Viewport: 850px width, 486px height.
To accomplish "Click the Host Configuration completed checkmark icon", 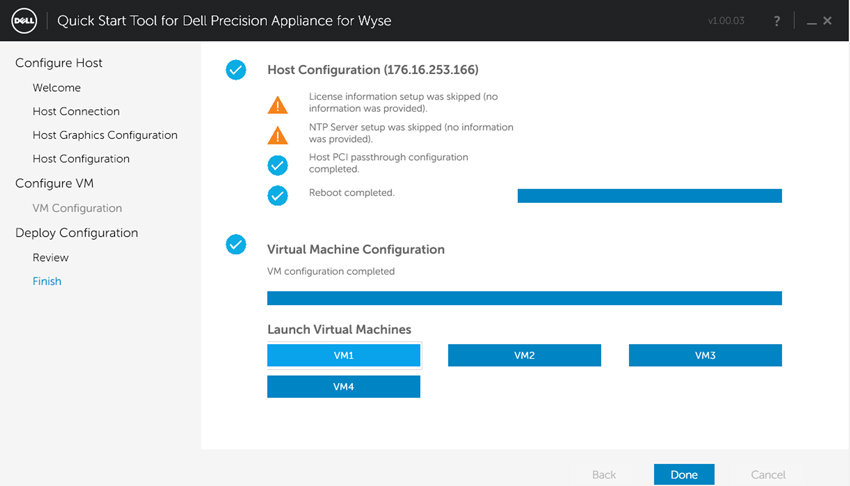I will click(x=236, y=70).
